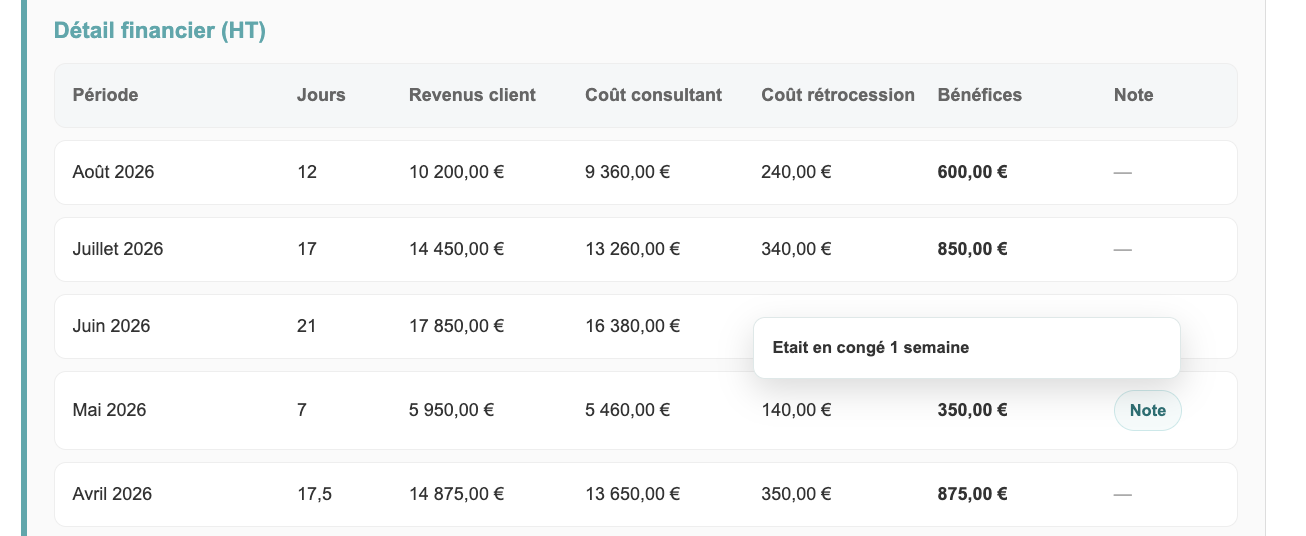The image size is (1306, 536).
Task: Click the 5 950,00 € client revenue
Action: point(451,410)
